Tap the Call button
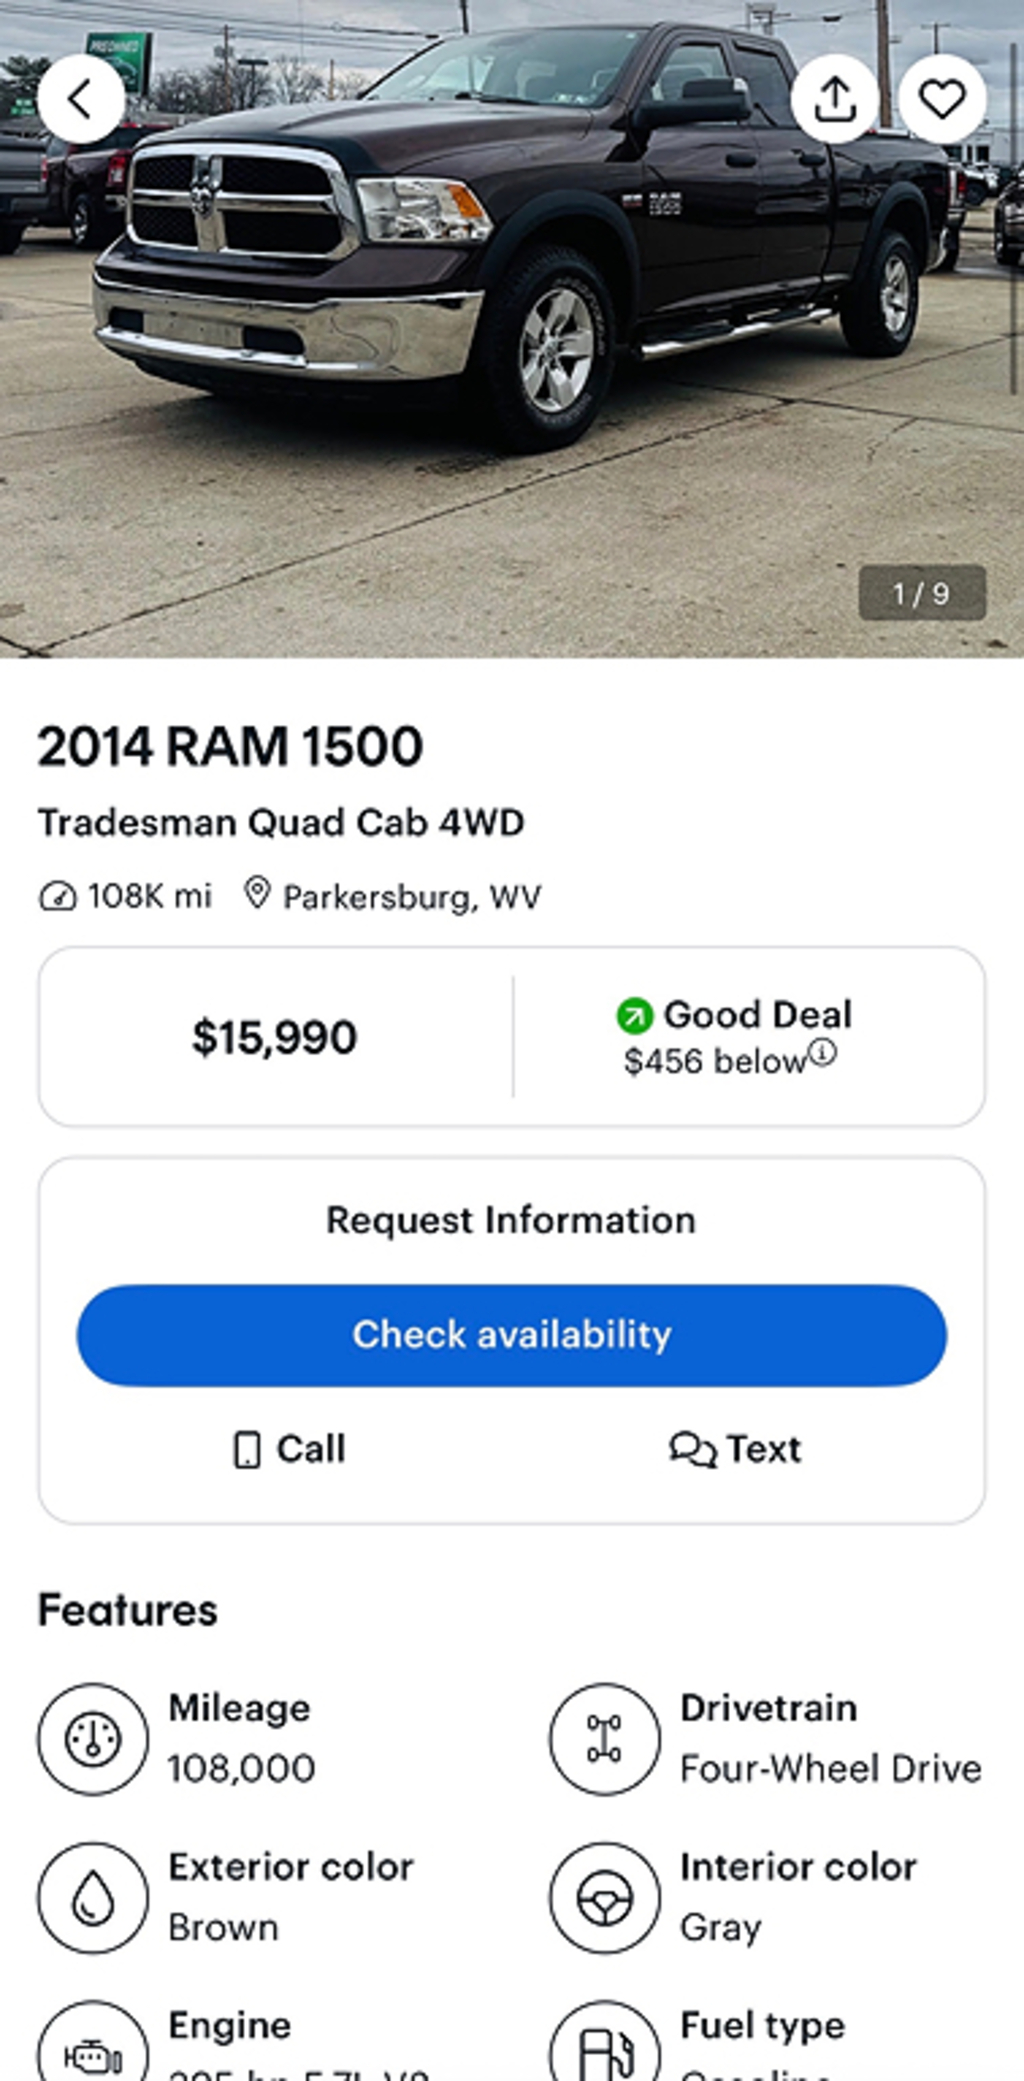The width and height of the screenshot is (1024, 2081). pyautogui.click(x=289, y=1449)
